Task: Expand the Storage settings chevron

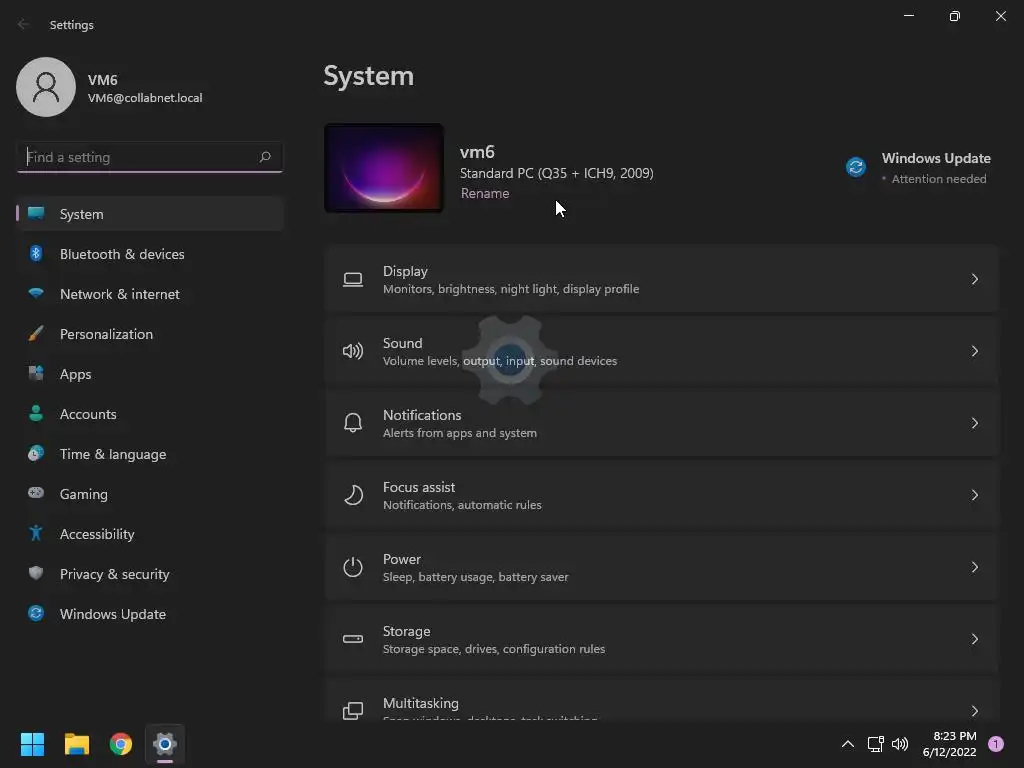Action: [x=974, y=639]
